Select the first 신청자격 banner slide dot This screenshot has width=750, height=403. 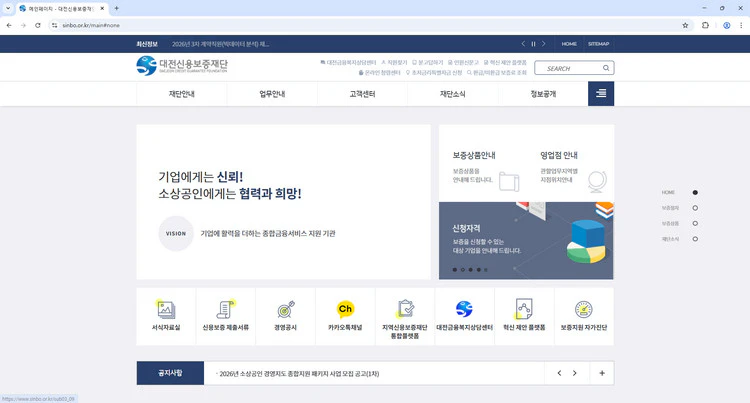coord(454,270)
